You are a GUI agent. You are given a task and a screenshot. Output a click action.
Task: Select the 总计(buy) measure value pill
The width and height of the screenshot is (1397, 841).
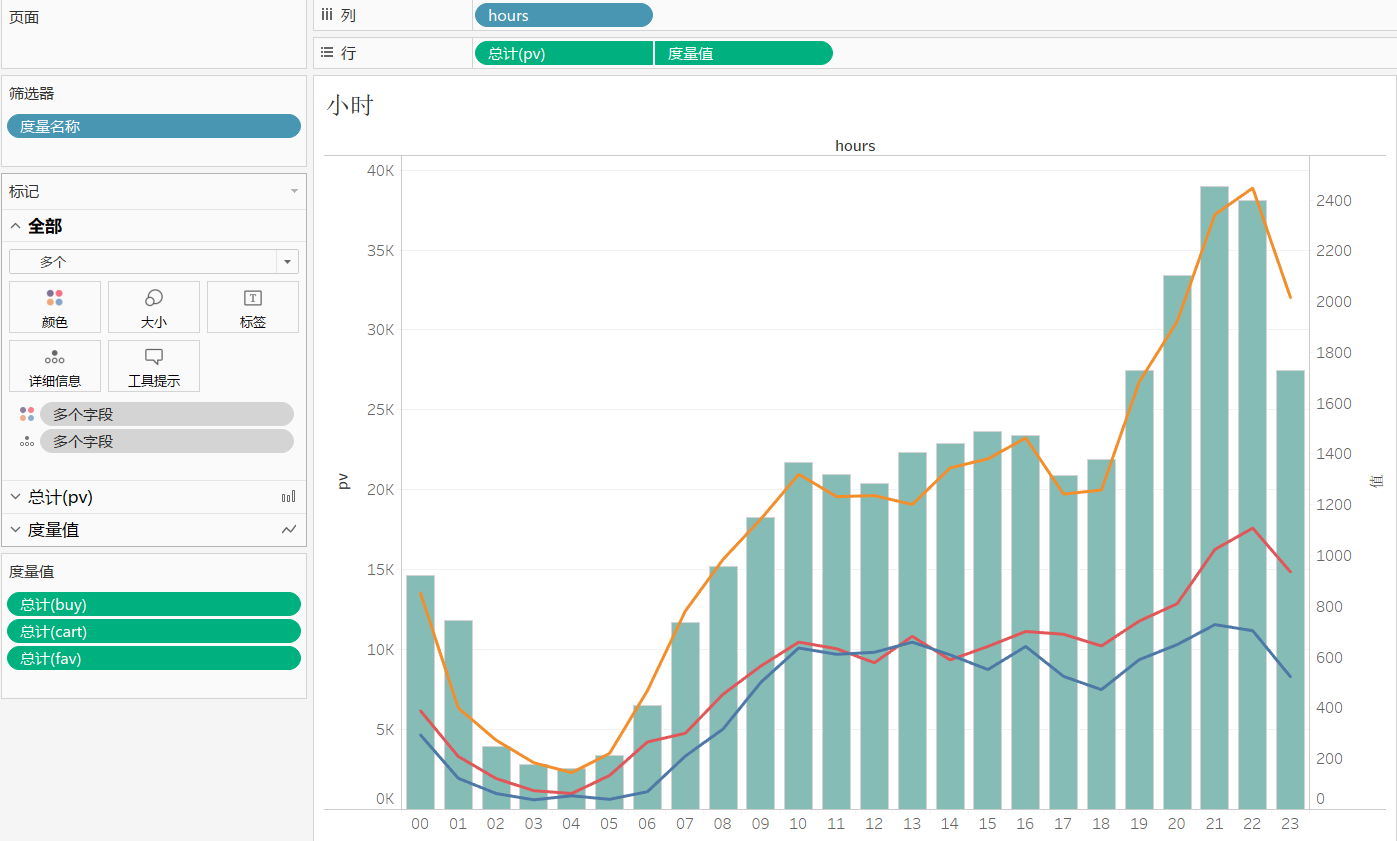tap(154, 604)
